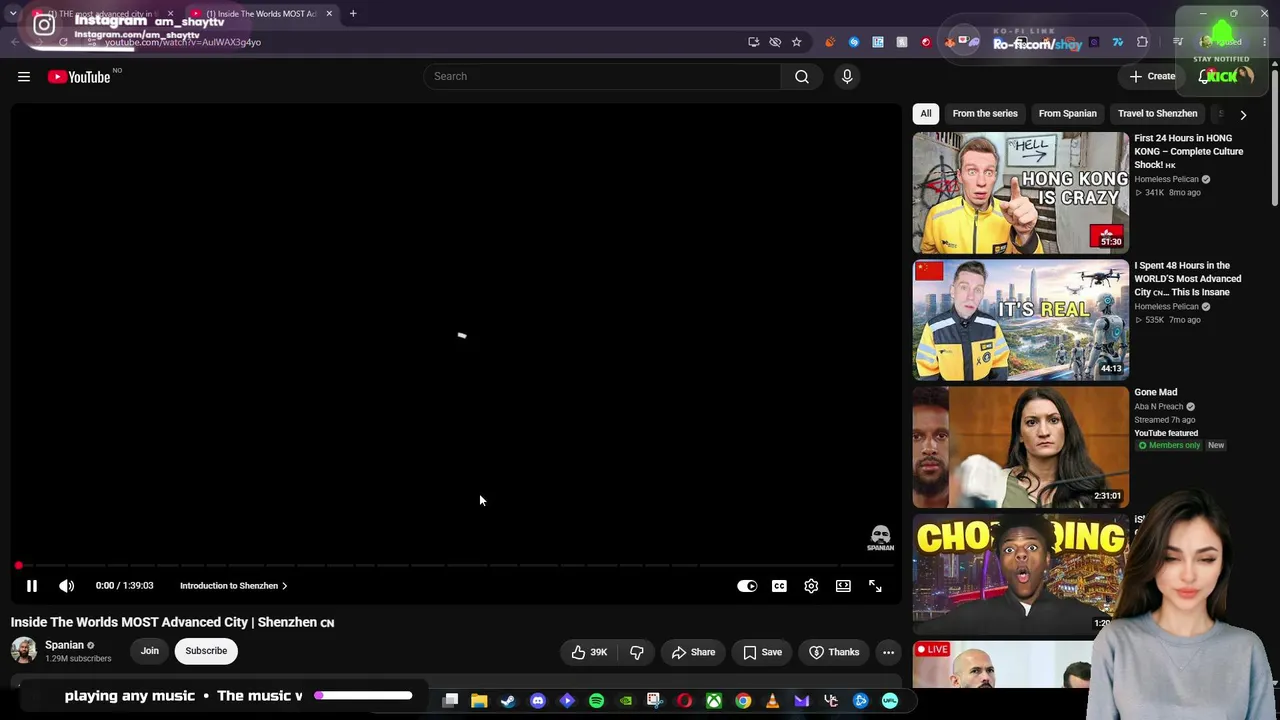Dislike the video with thumbs down
Screen dimensions: 1280x720
tap(636, 652)
